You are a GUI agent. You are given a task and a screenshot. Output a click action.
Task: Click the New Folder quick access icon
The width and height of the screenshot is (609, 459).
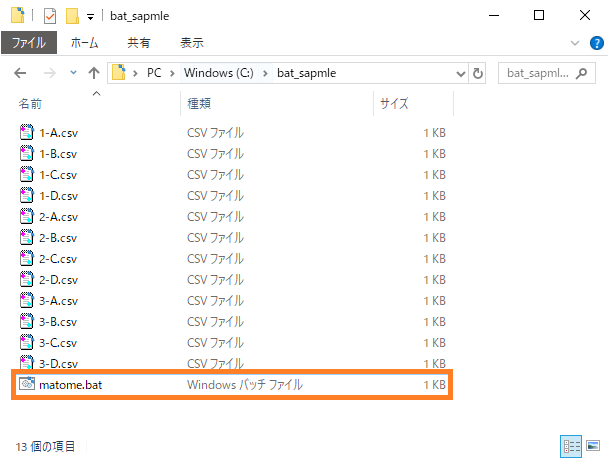click(73, 16)
